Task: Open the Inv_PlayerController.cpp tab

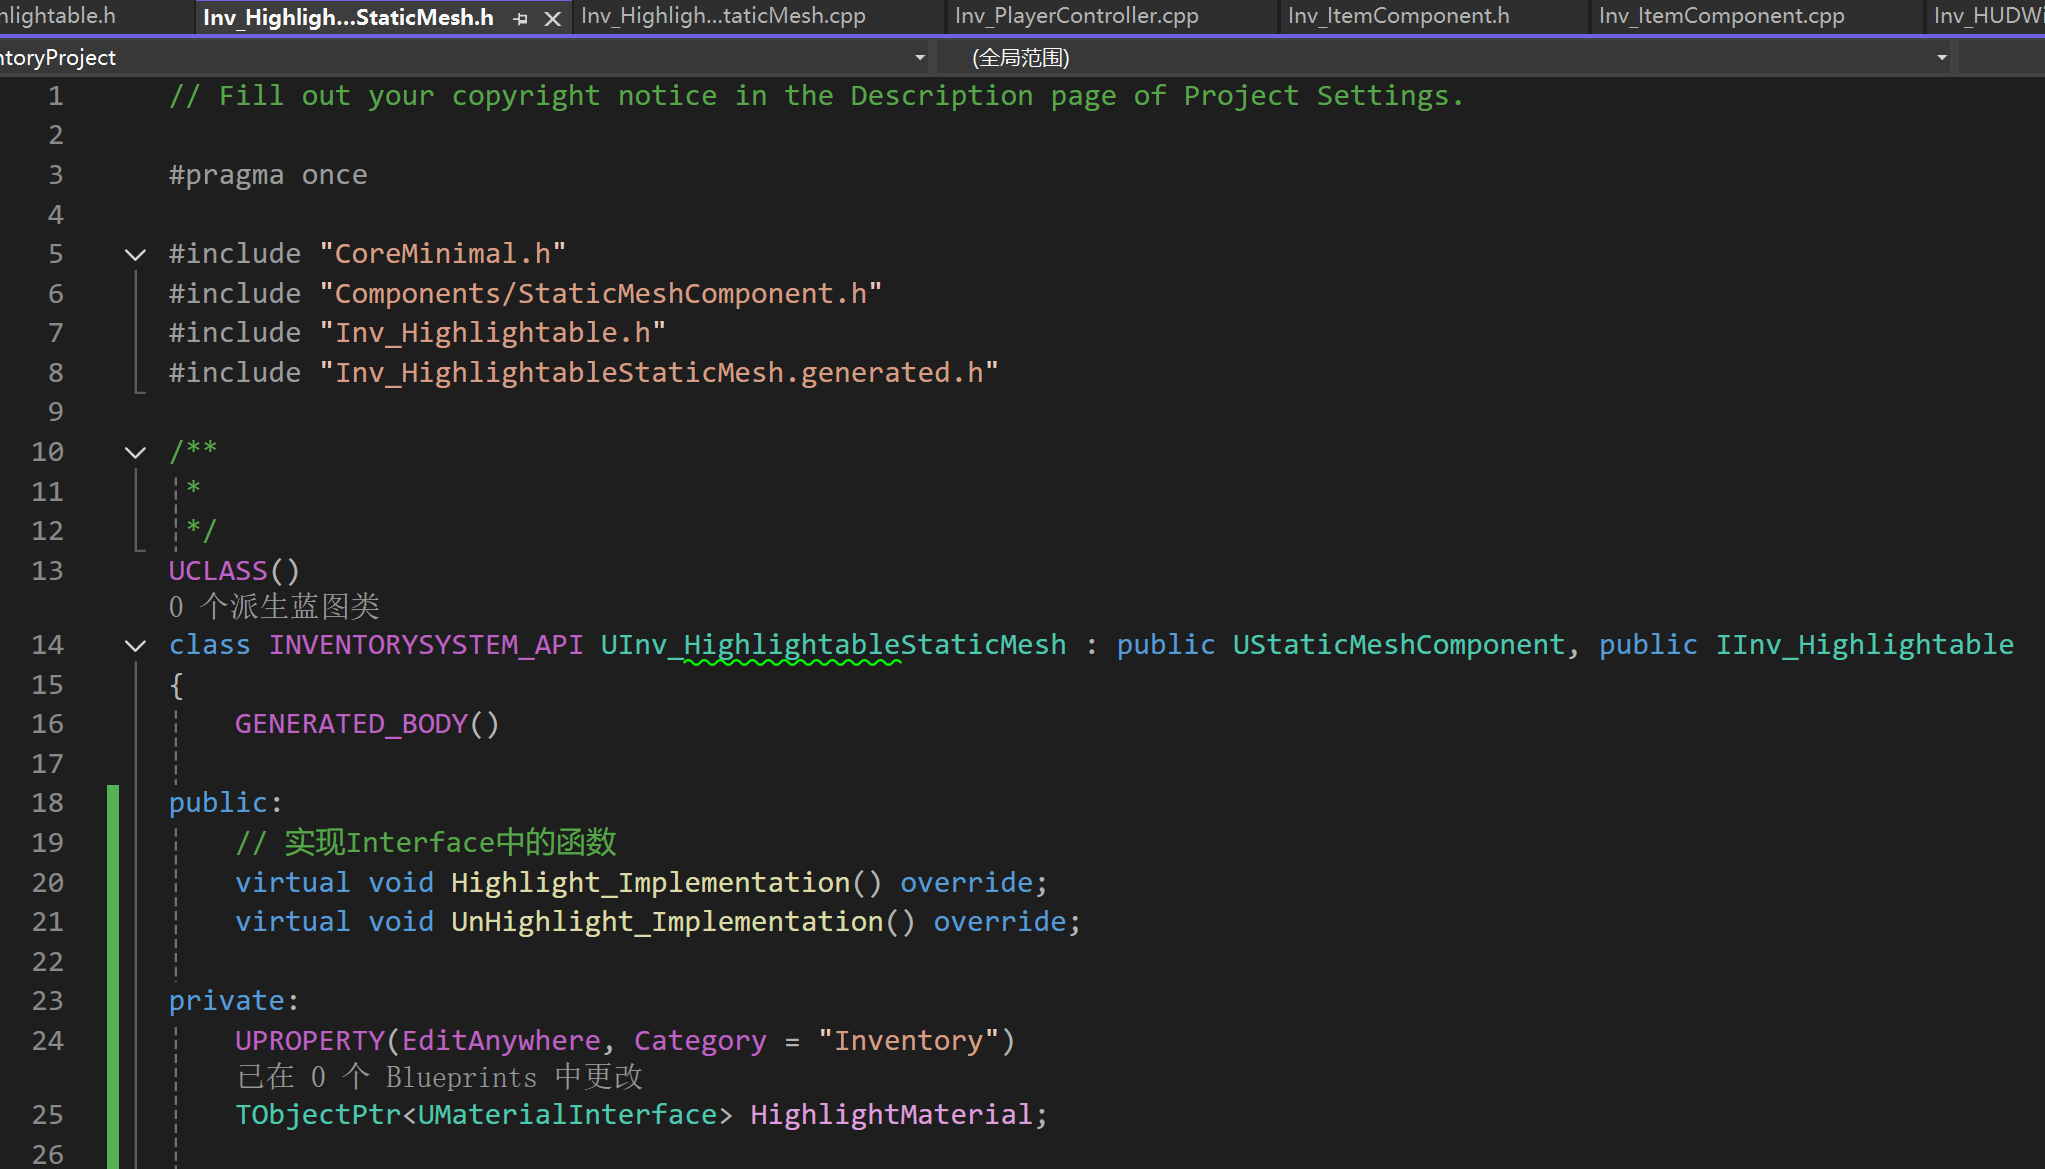Action: pyautogui.click(x=1076, y=16)
